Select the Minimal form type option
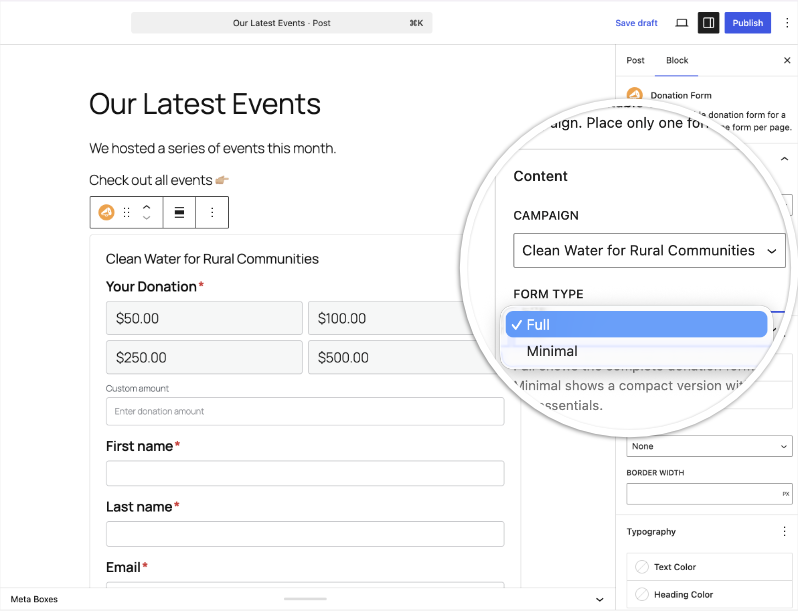This screenshot has height=611, width=798. (x=636, y=351)
